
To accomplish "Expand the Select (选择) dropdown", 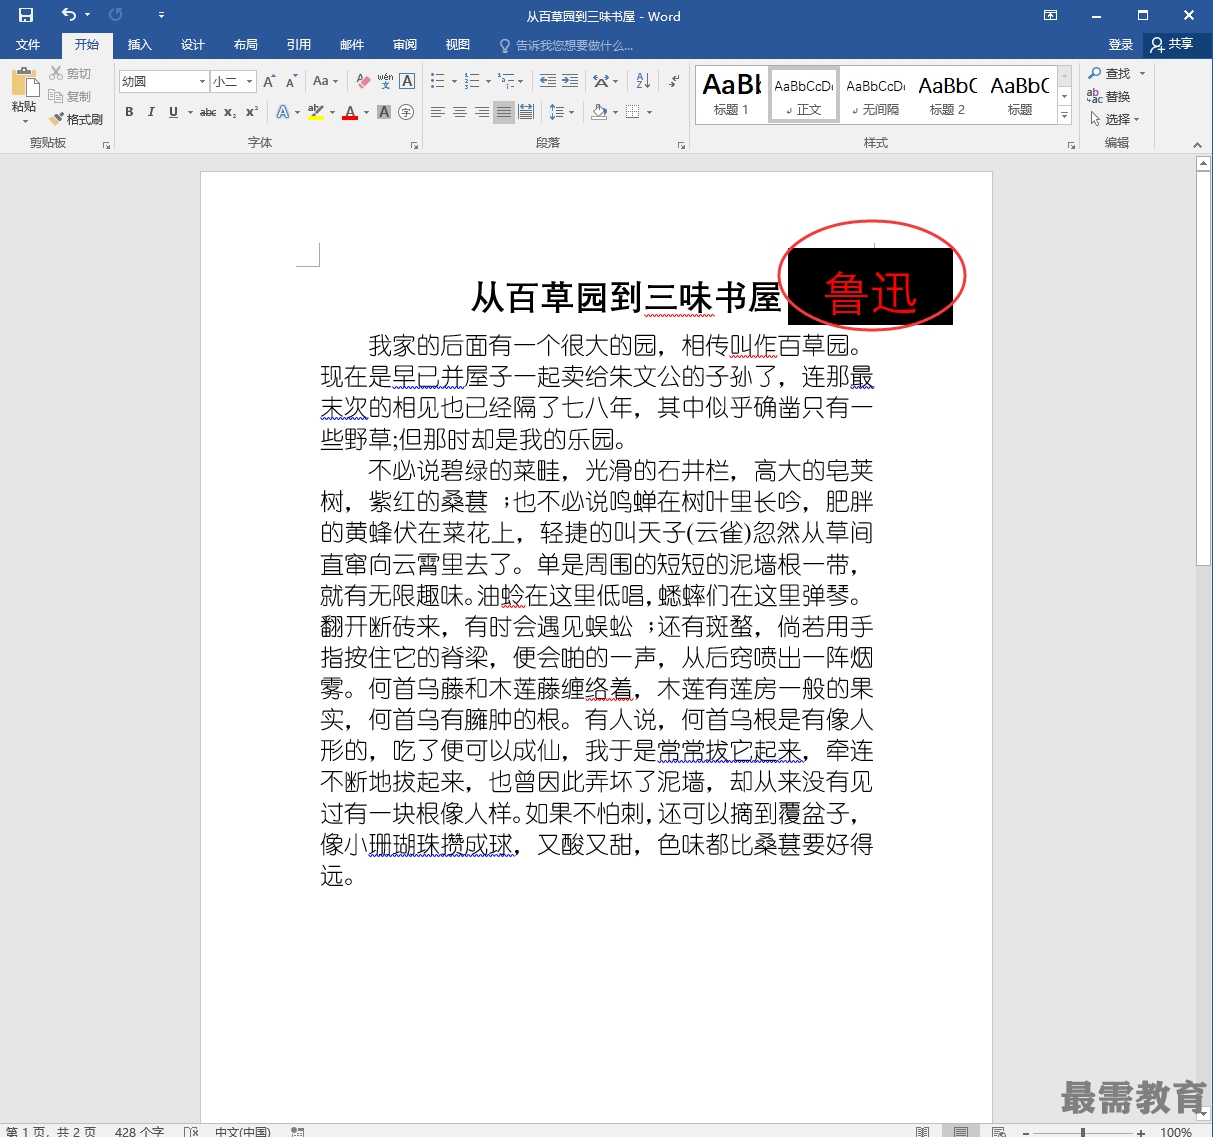I will 1115,119.
